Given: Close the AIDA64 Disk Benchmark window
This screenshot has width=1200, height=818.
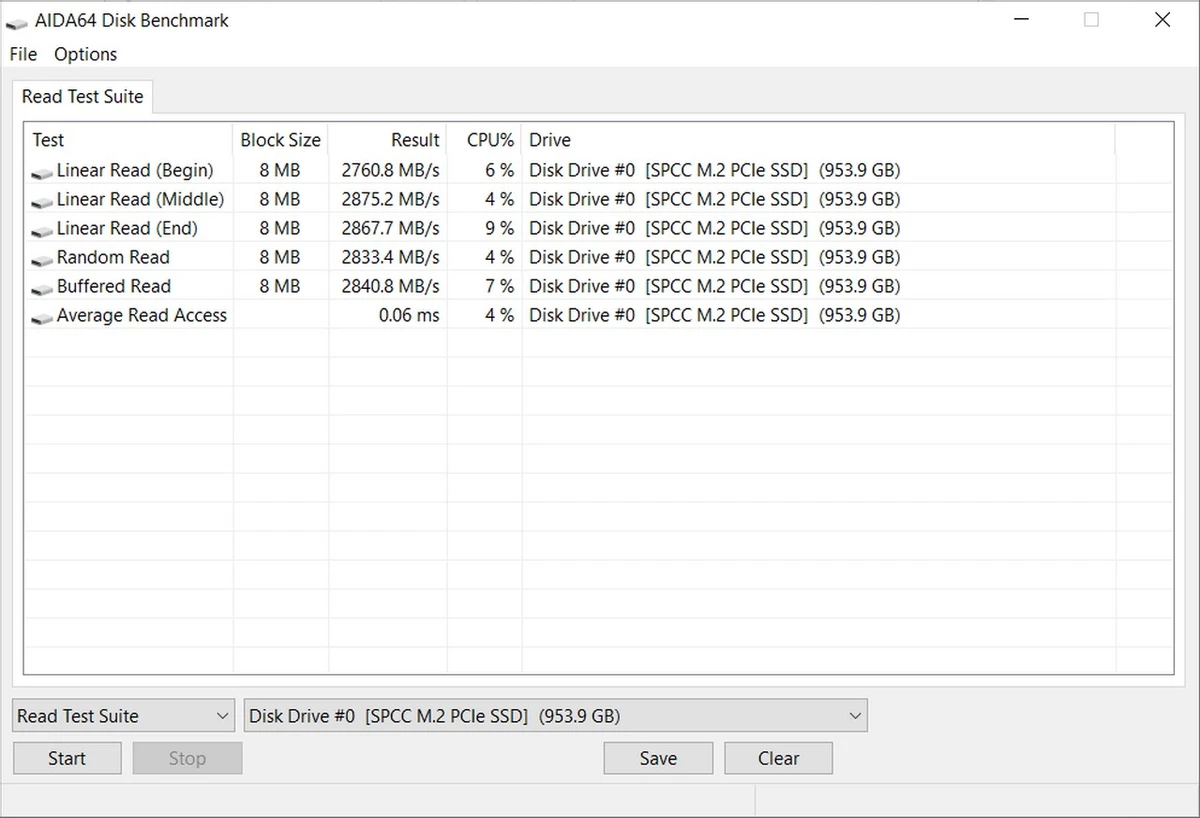Looking at the screenshot, I should pos(1163,20).
